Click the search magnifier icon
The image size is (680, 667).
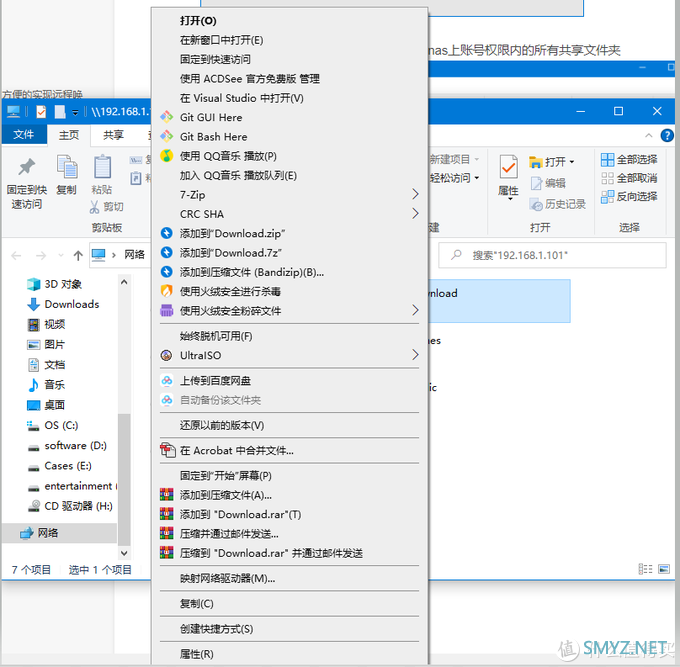pyautogui.click(x=456, y=255)
